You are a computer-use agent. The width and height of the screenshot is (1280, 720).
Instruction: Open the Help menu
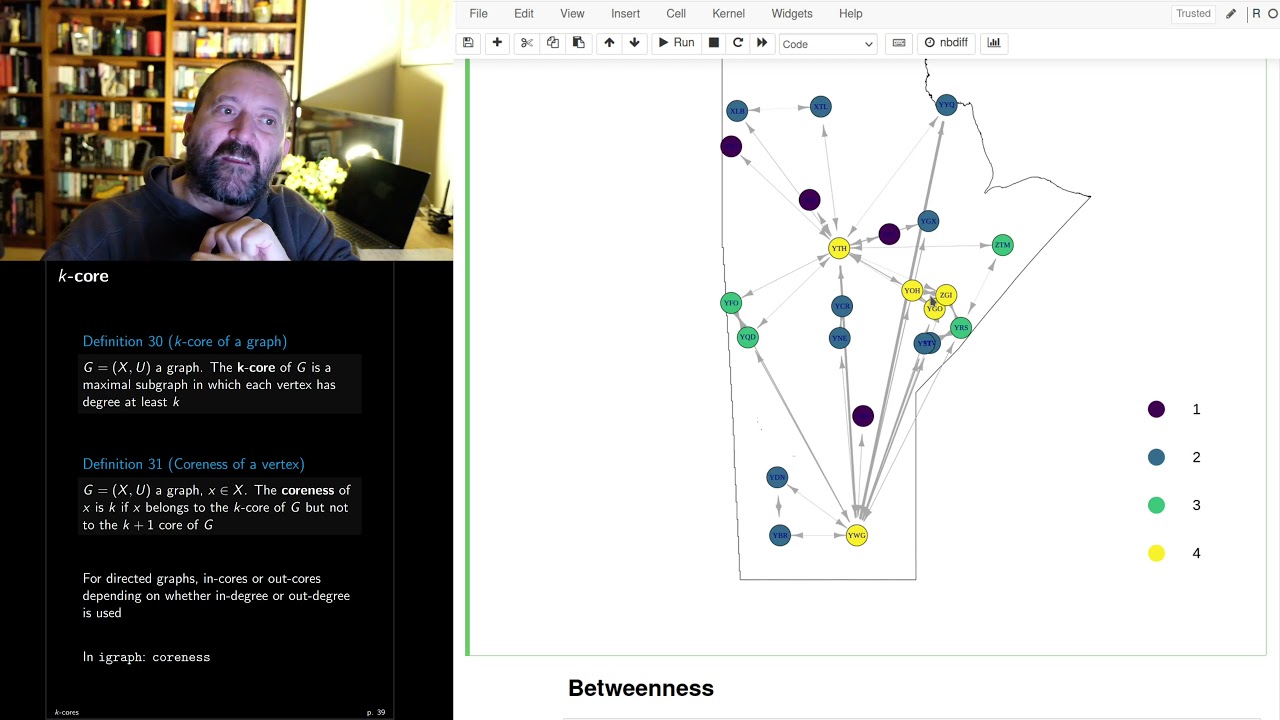tap(851, 14)
